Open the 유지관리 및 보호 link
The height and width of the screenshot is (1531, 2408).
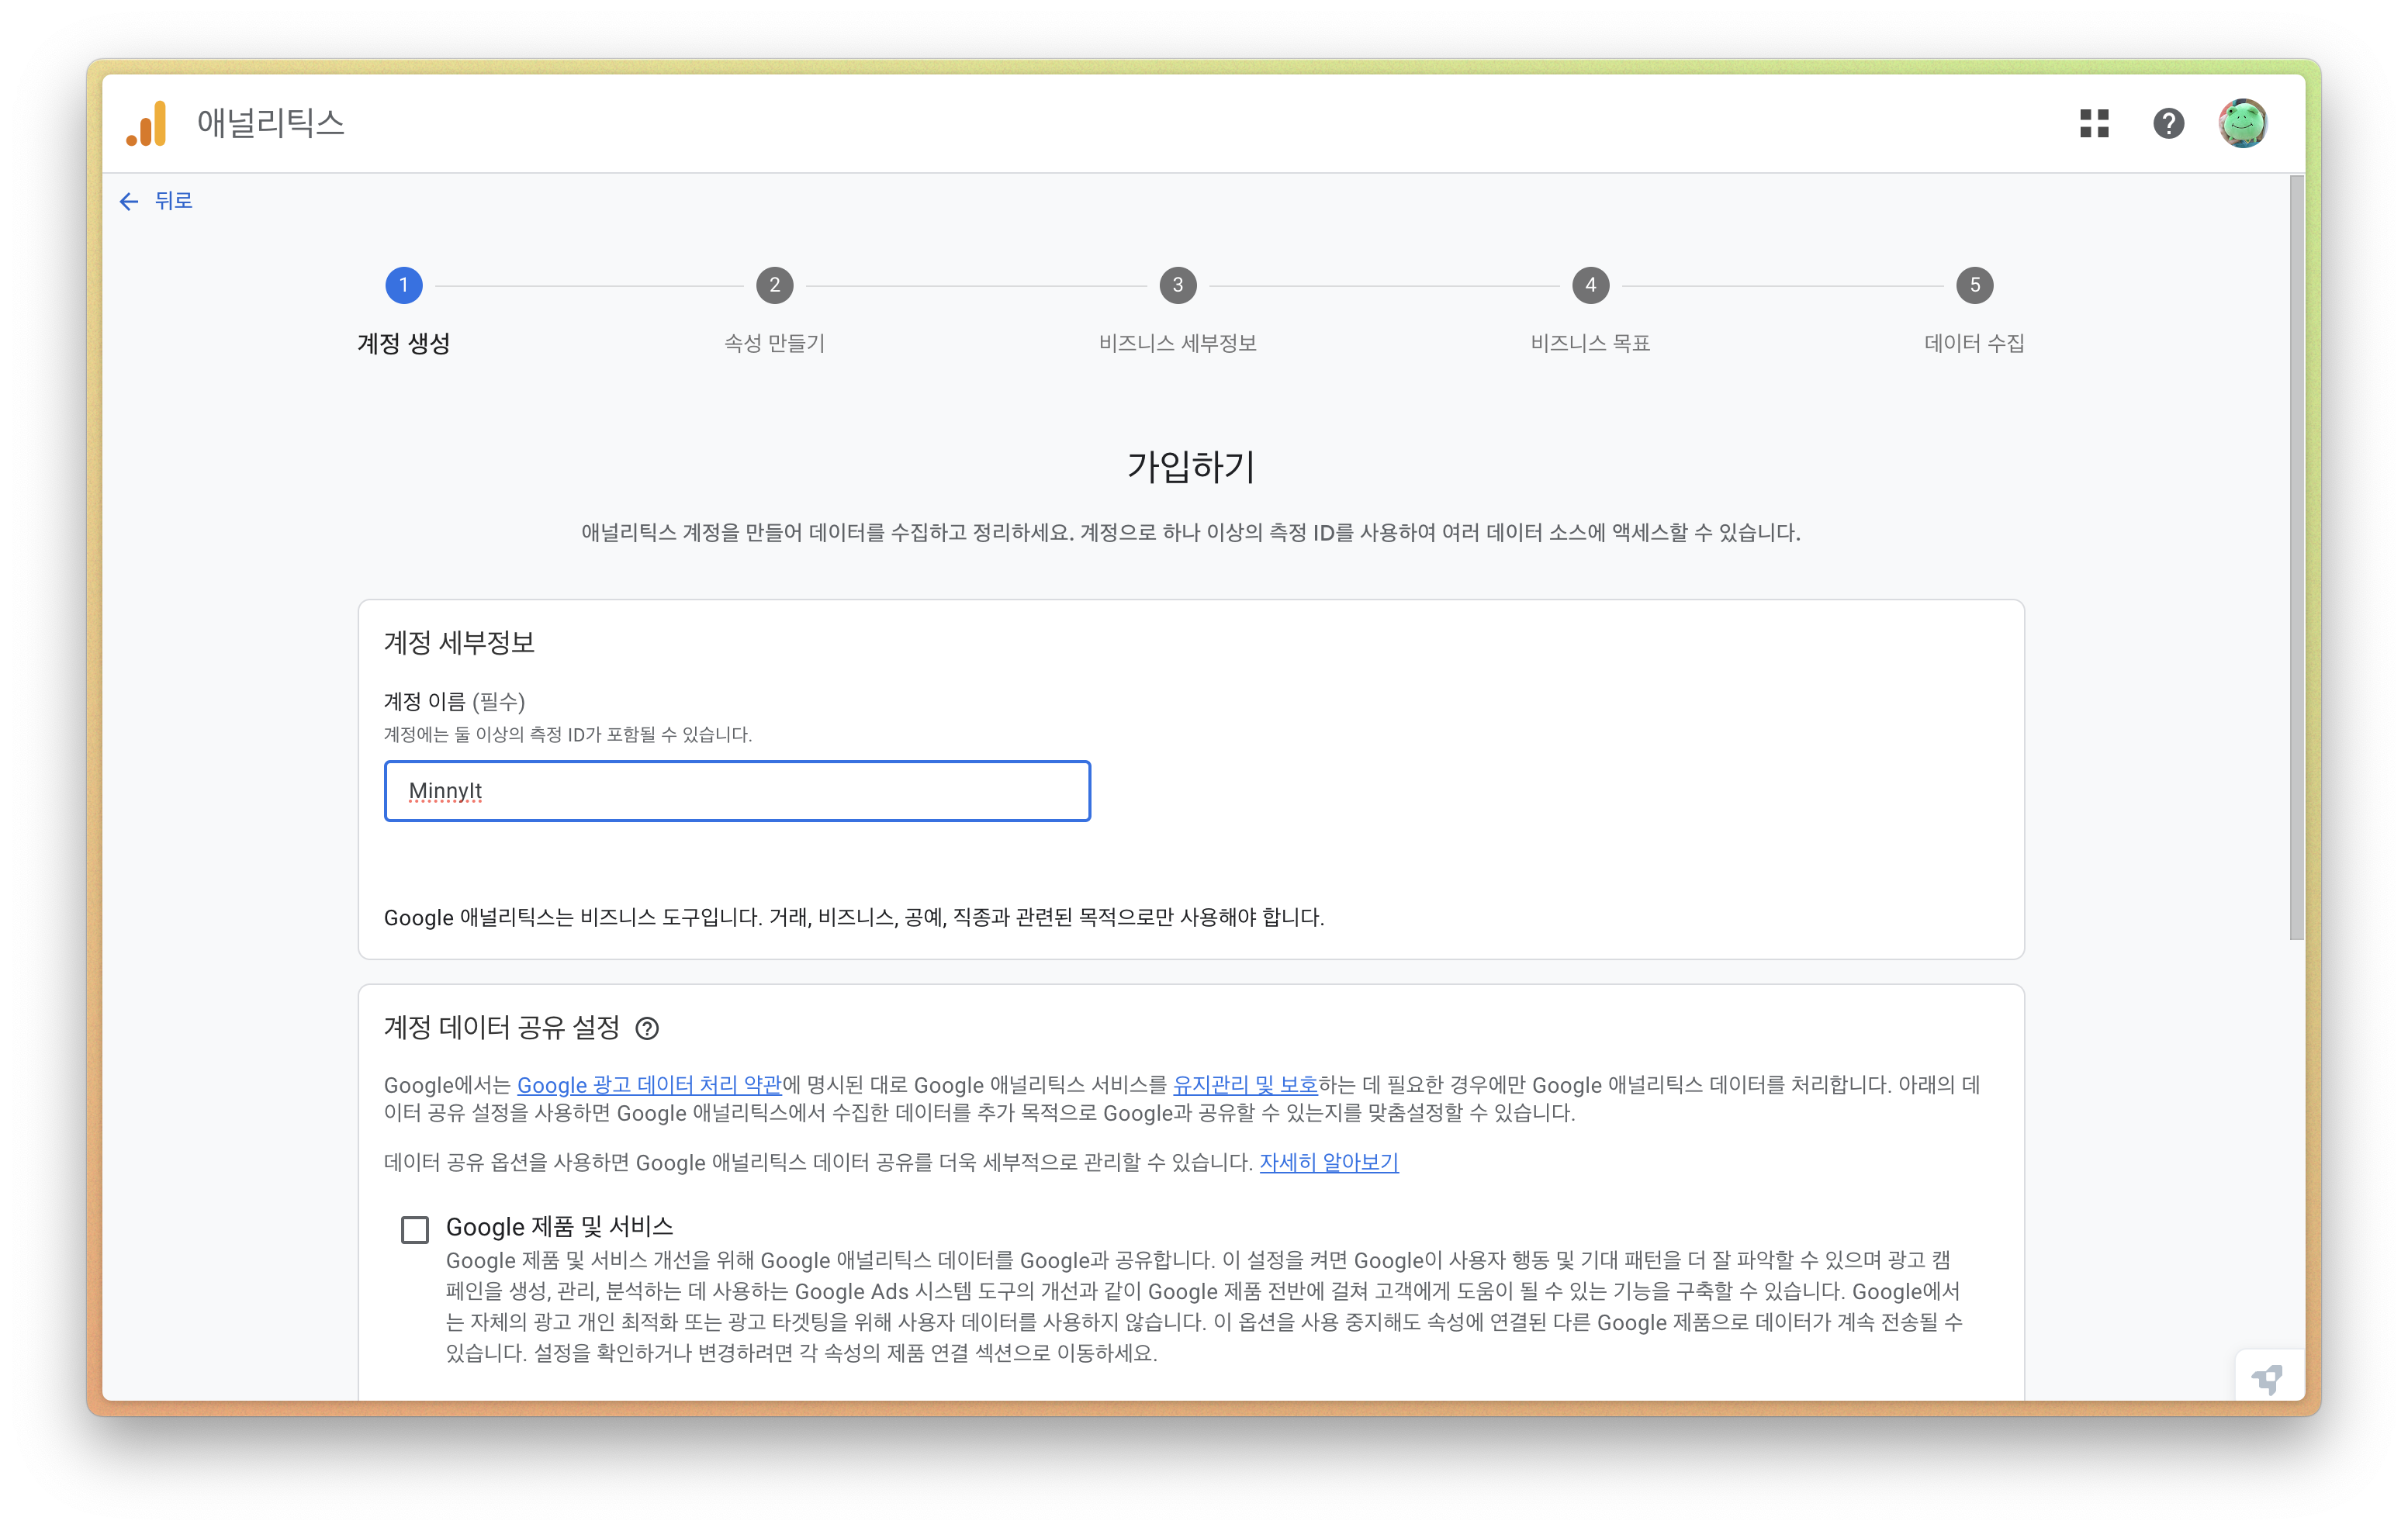(1244, 1085)
